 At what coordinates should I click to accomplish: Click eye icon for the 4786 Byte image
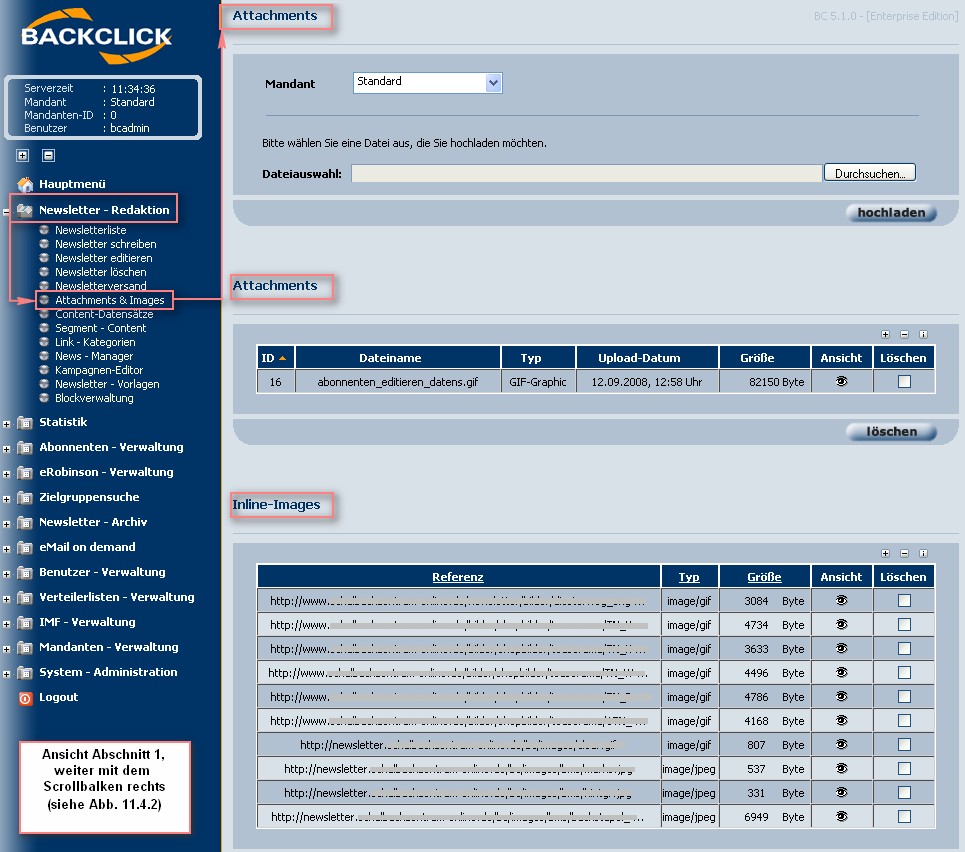pyautogui.click(x=841, y=697)
